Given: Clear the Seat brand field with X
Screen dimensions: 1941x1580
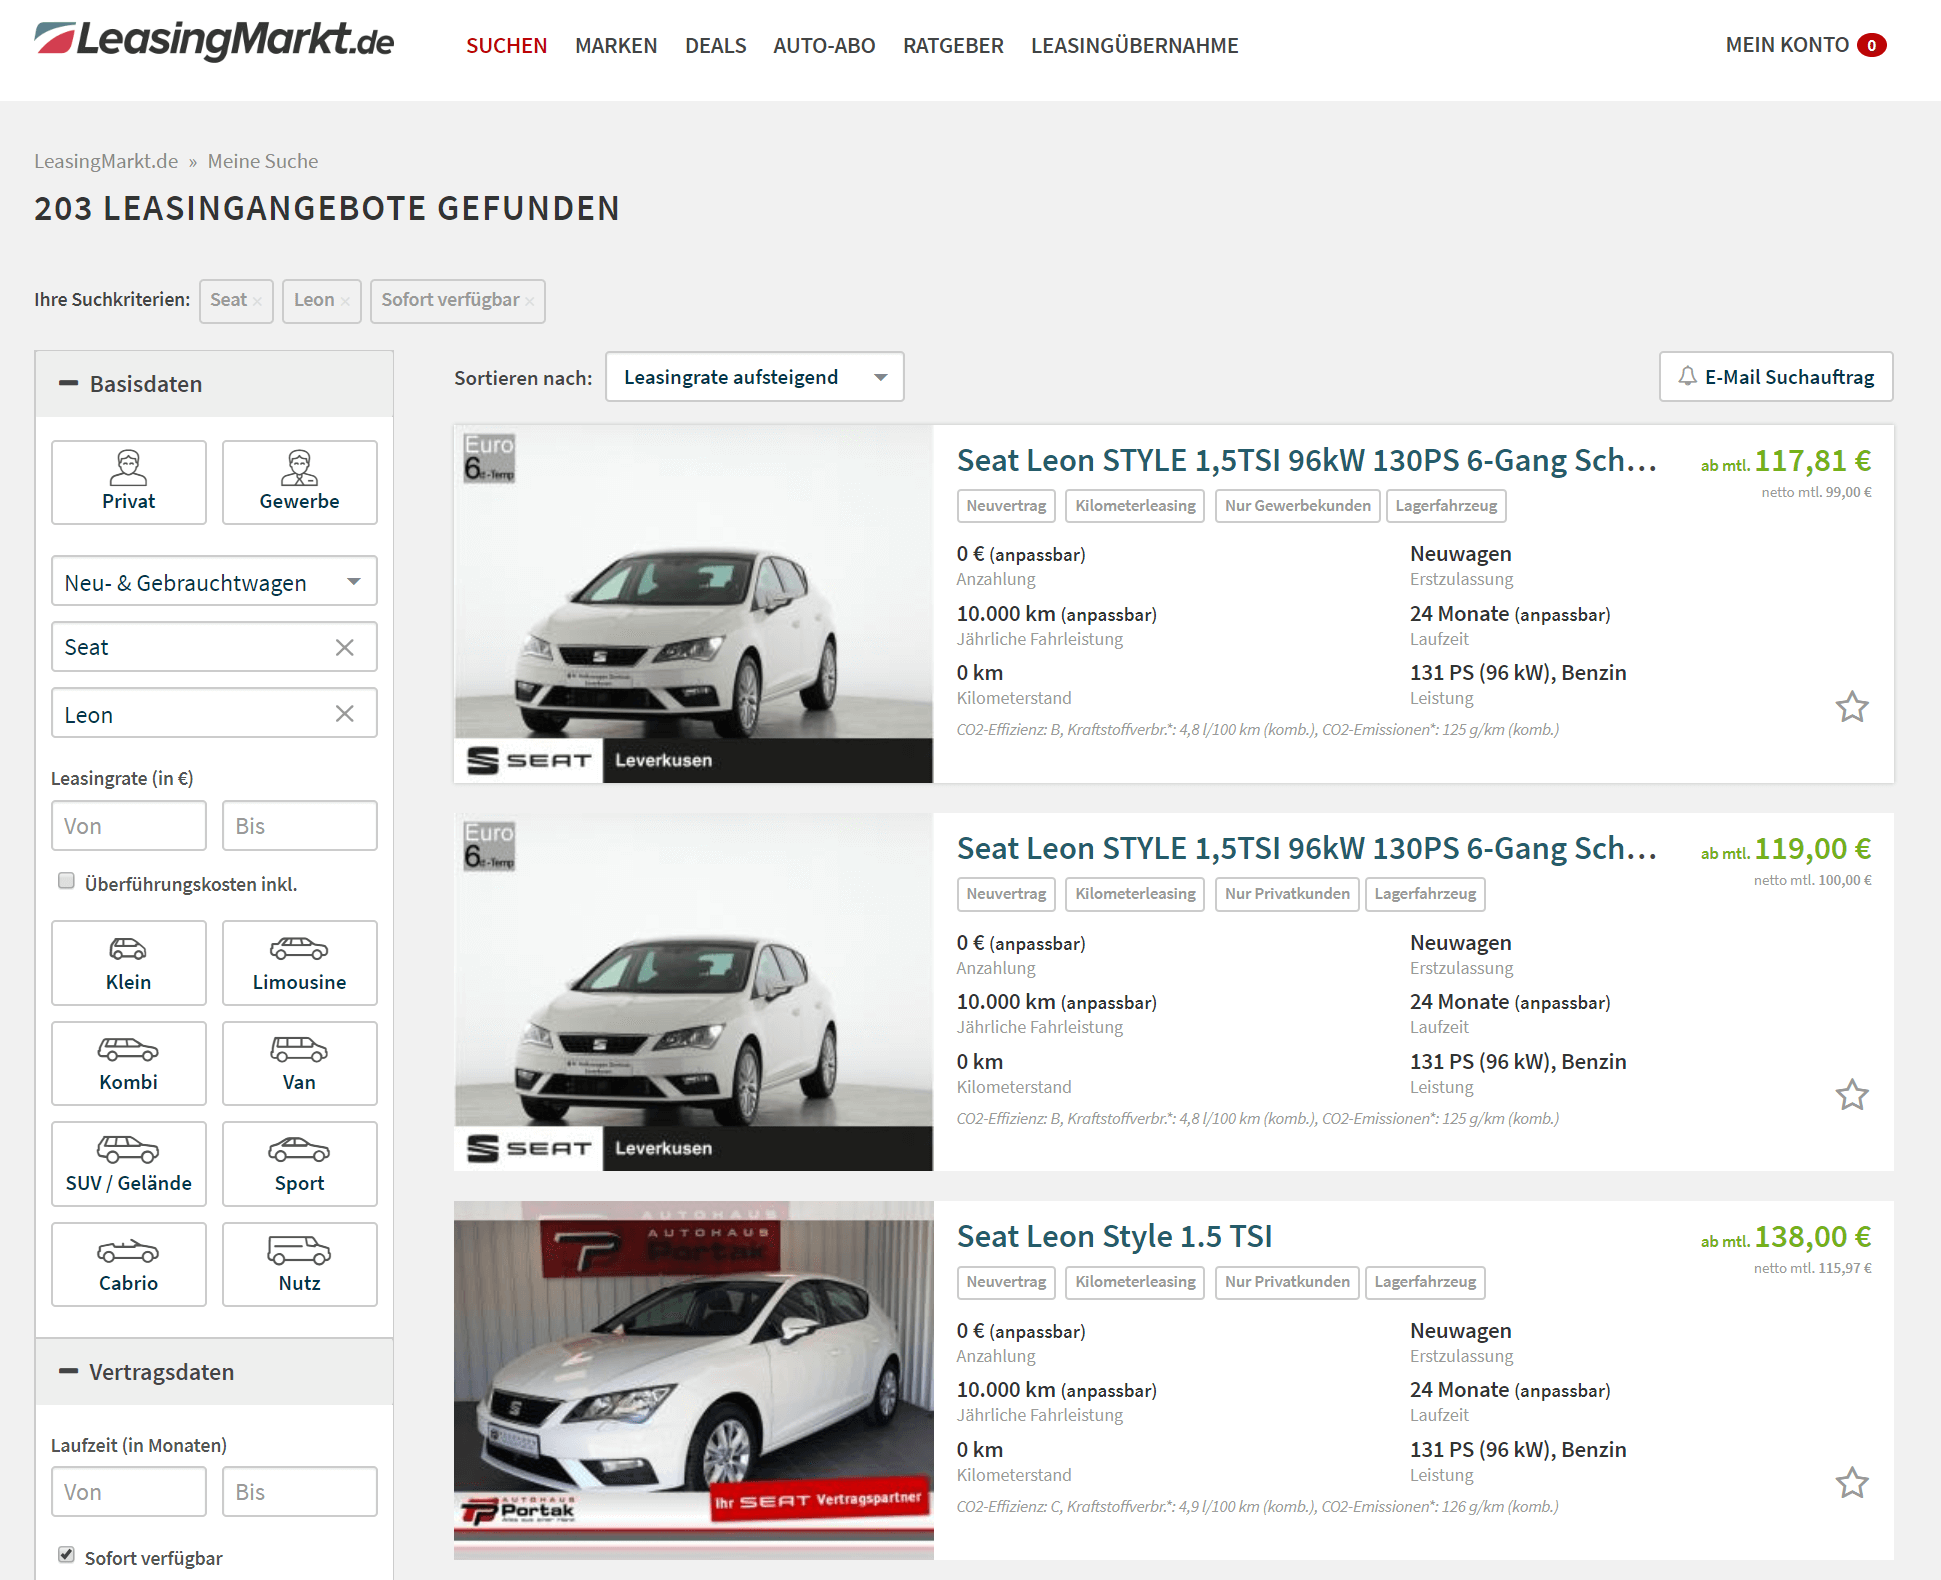Looking at the screenshot, I should pyautogui.click(x=344, y=647).
